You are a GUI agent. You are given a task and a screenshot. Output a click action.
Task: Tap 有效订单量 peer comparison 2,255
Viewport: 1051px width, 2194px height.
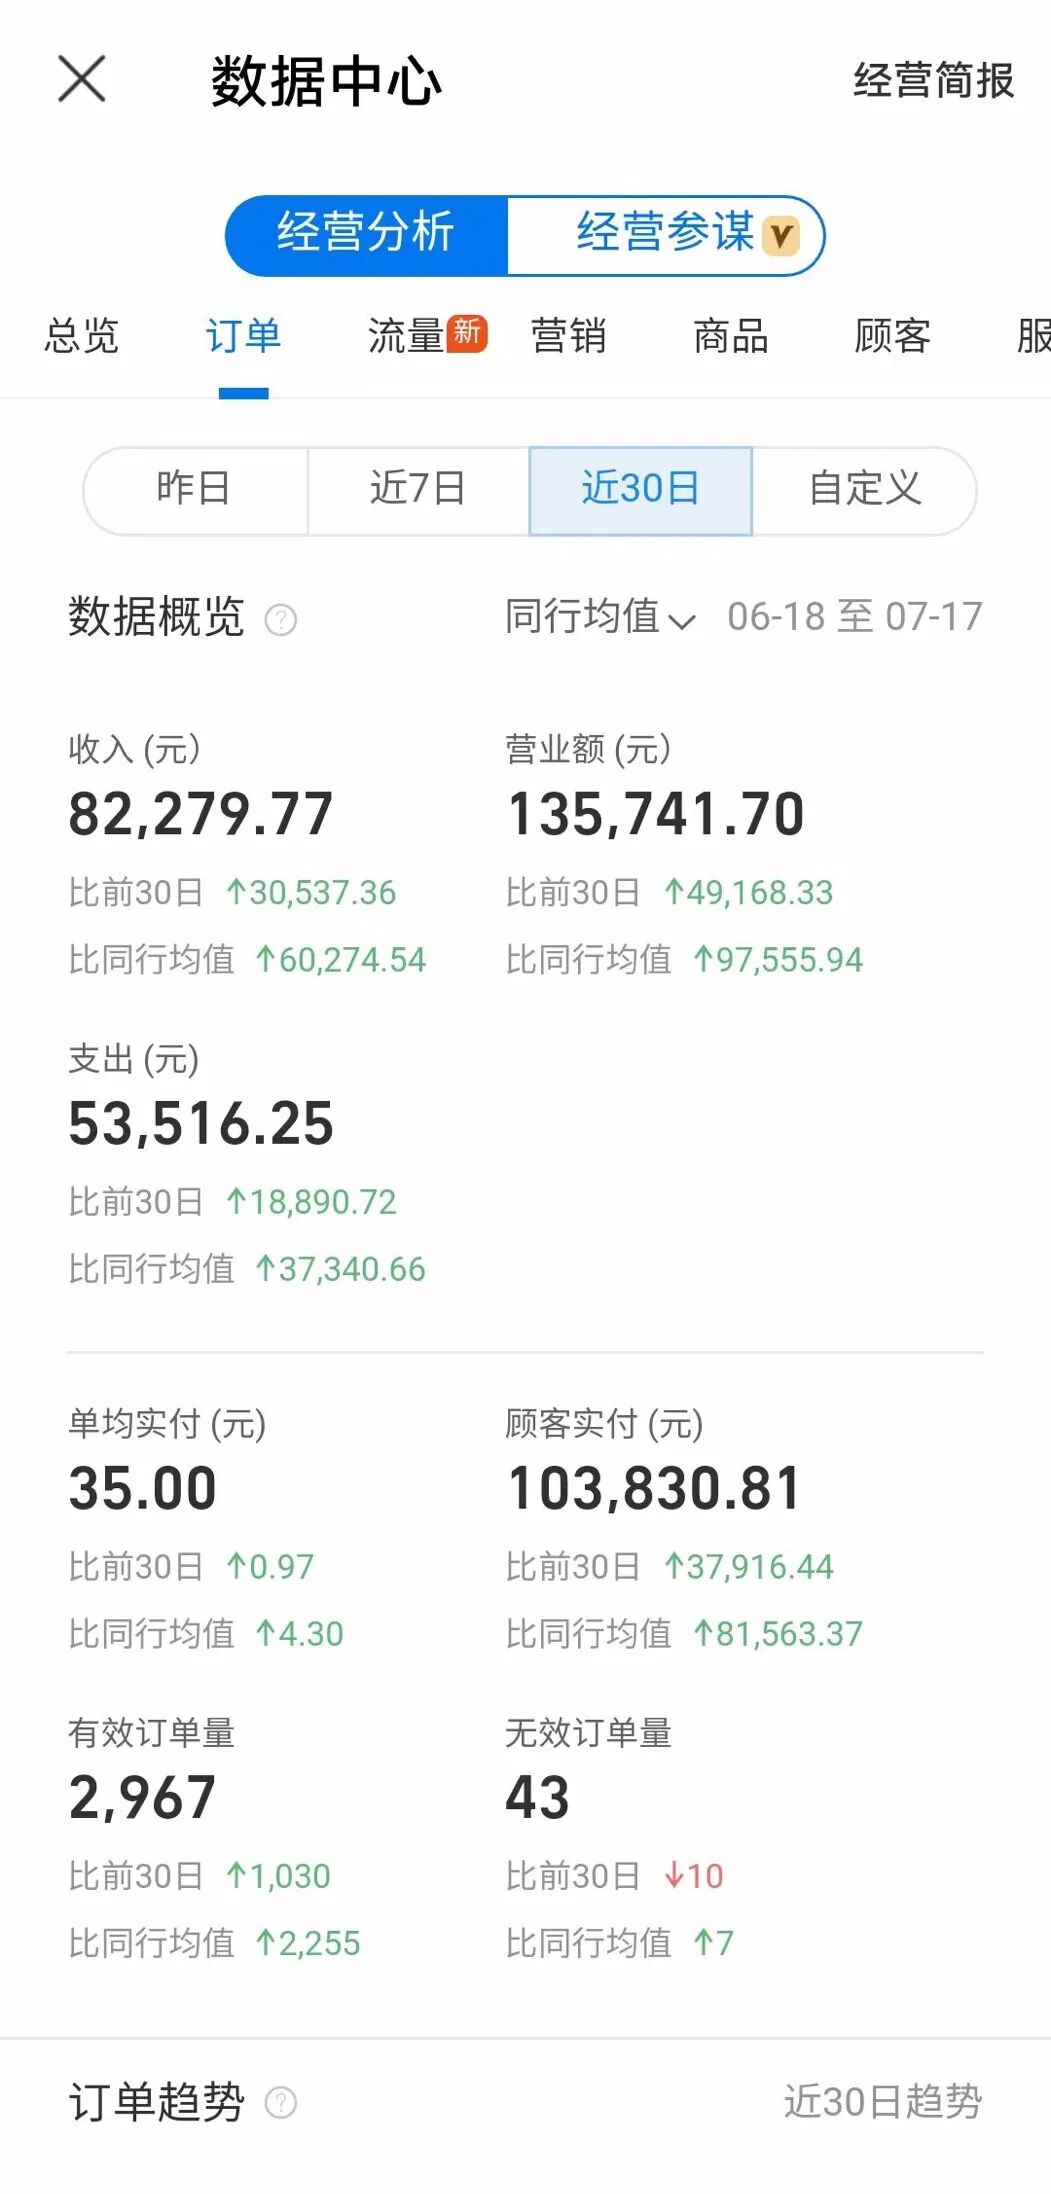[308, 1943]
